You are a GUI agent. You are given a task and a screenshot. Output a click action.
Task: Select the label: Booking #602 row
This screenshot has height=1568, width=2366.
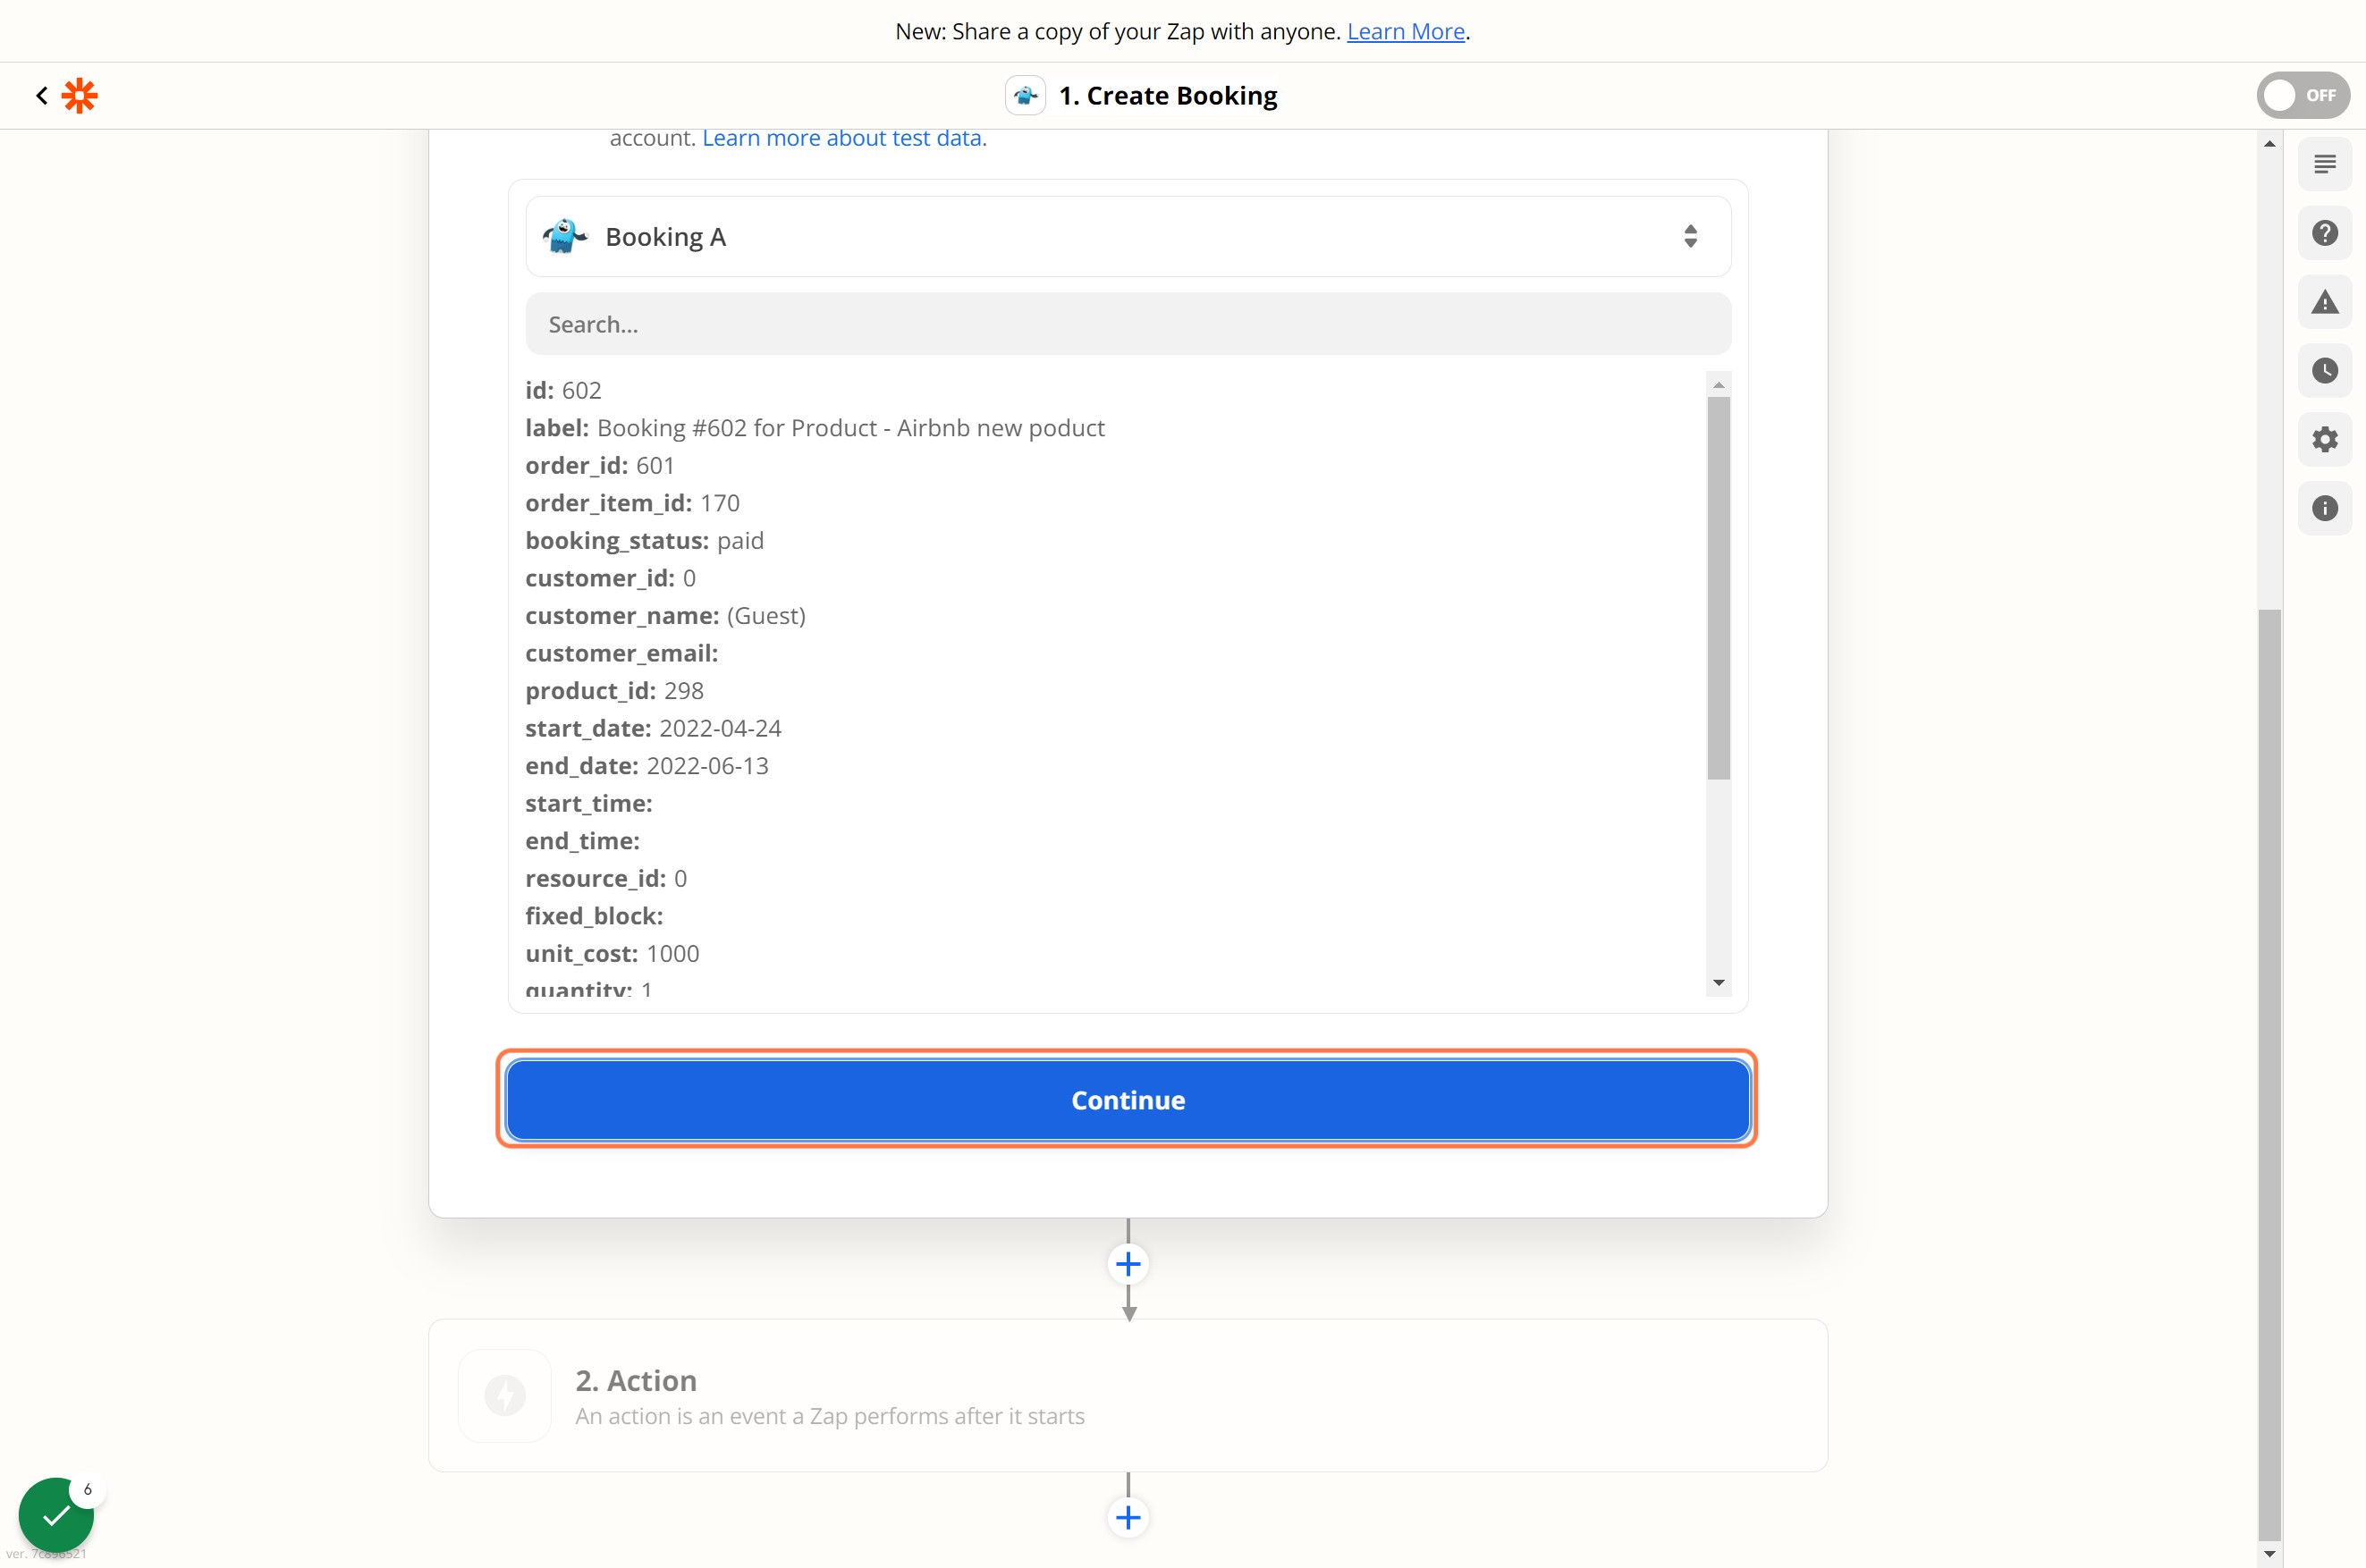pos(815,428)
